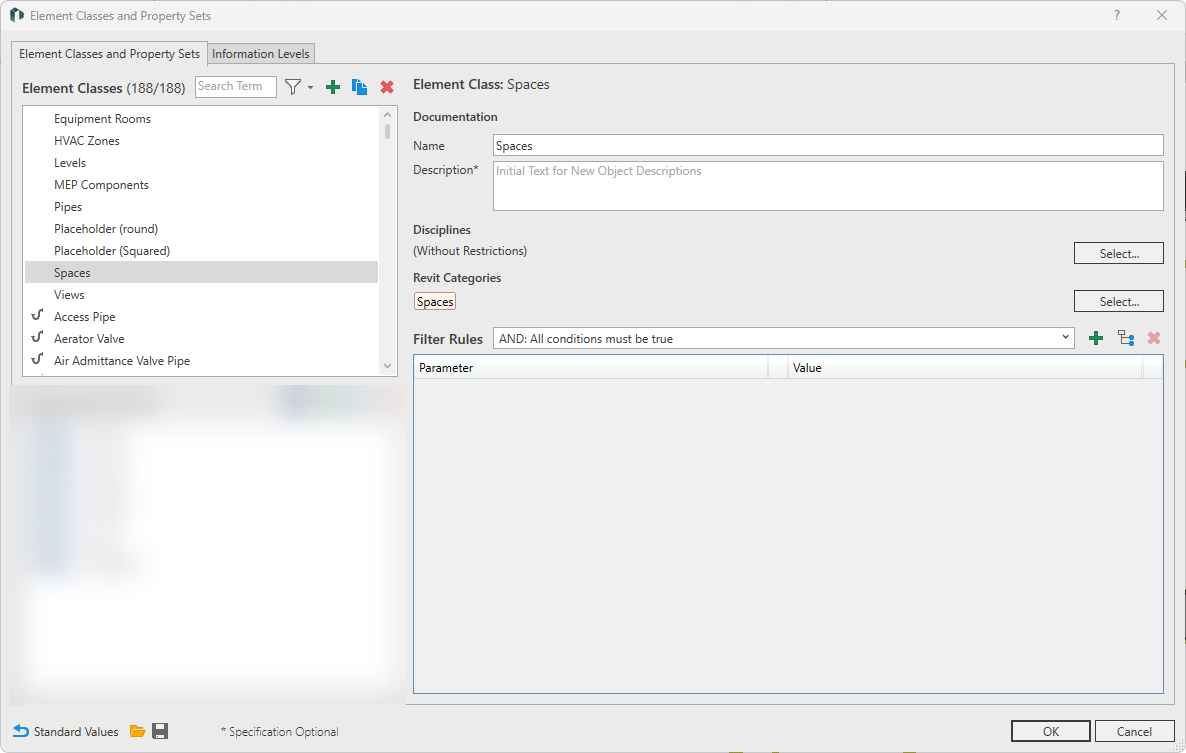Click the Aerator Valve class icon

pos(37,338)
